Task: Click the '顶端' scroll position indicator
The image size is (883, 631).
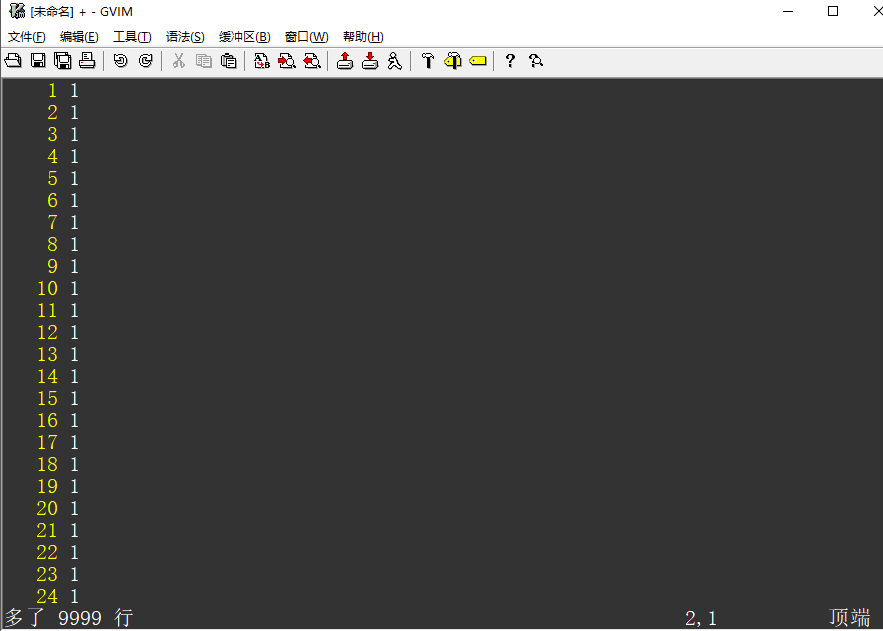Action: tap(849, 617)
